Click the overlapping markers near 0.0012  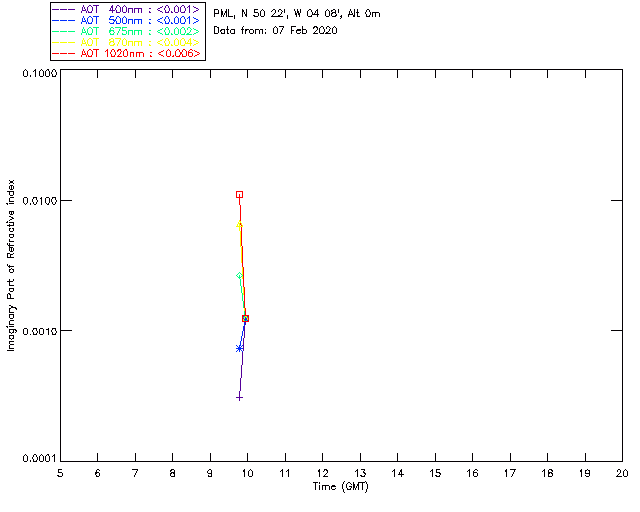coord(245,318)
